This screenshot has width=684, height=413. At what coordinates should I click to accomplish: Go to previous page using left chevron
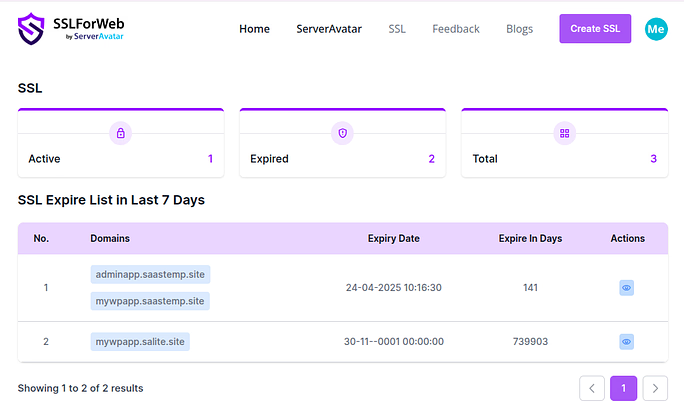pyautogui.click(x=592, y=388)
